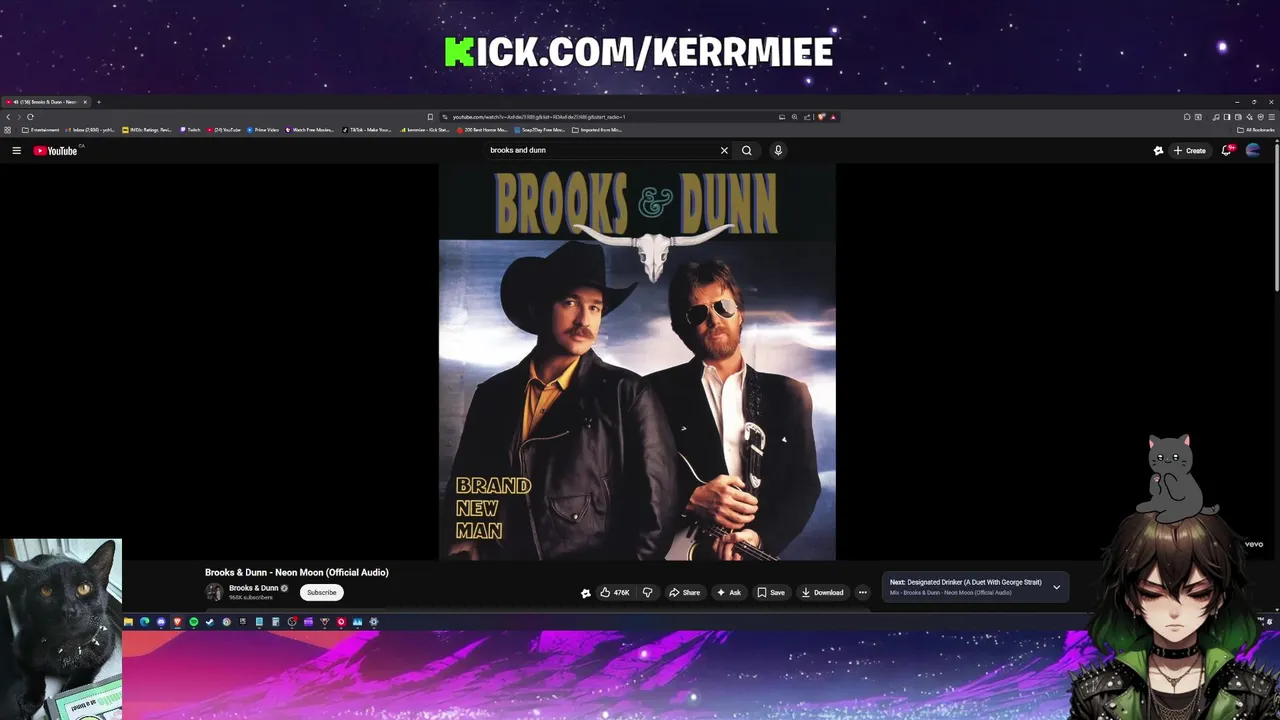Open the TikTok bookmark
The image size is (1280, 720).
coord(366,130)
